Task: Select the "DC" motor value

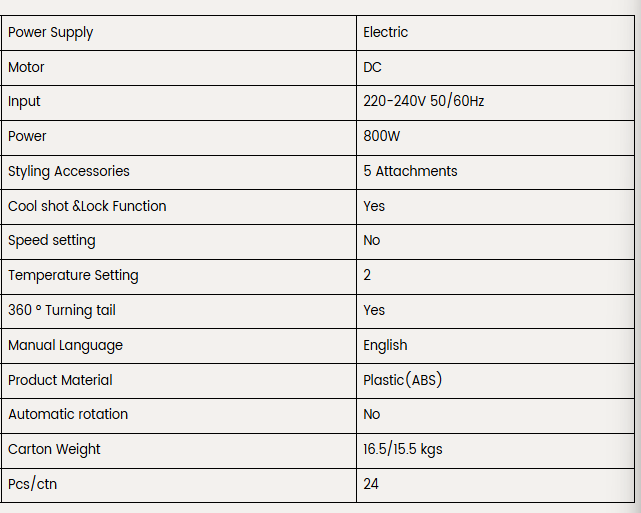Action: 373,67
